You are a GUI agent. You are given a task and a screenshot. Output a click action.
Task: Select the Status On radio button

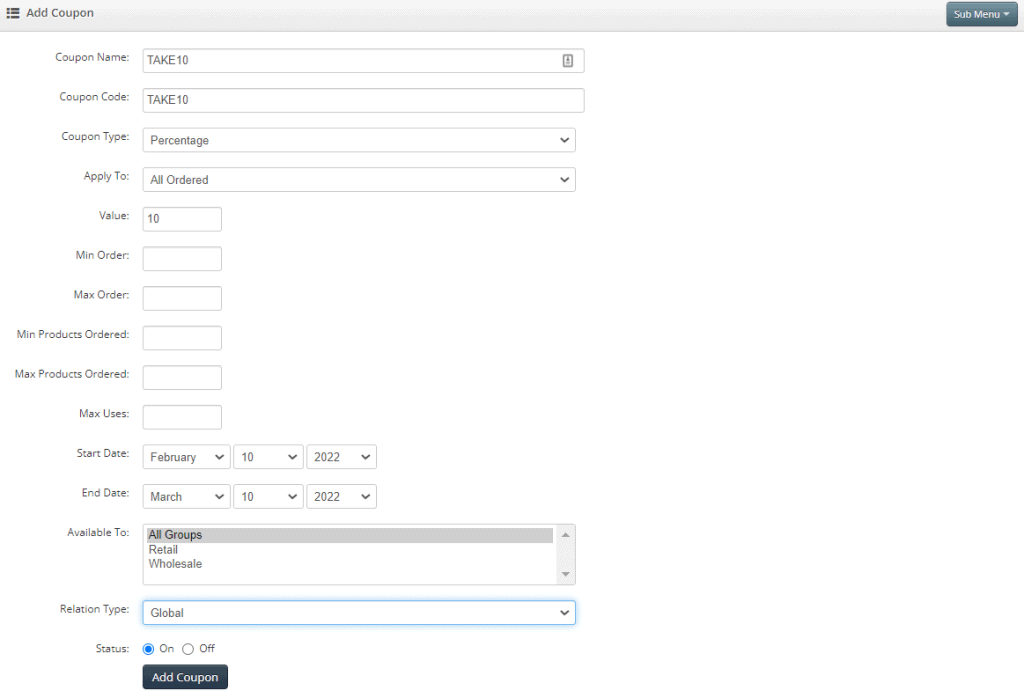pyautogui.click(x=148, y=649)
